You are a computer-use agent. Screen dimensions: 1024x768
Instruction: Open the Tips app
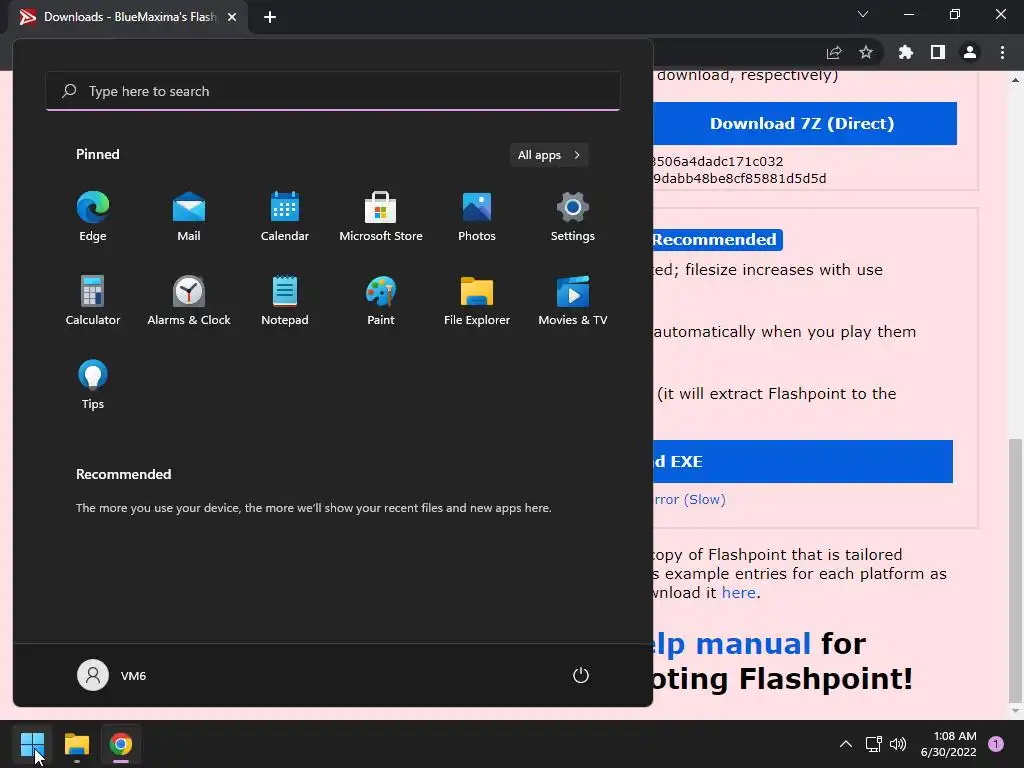point(93,385)
